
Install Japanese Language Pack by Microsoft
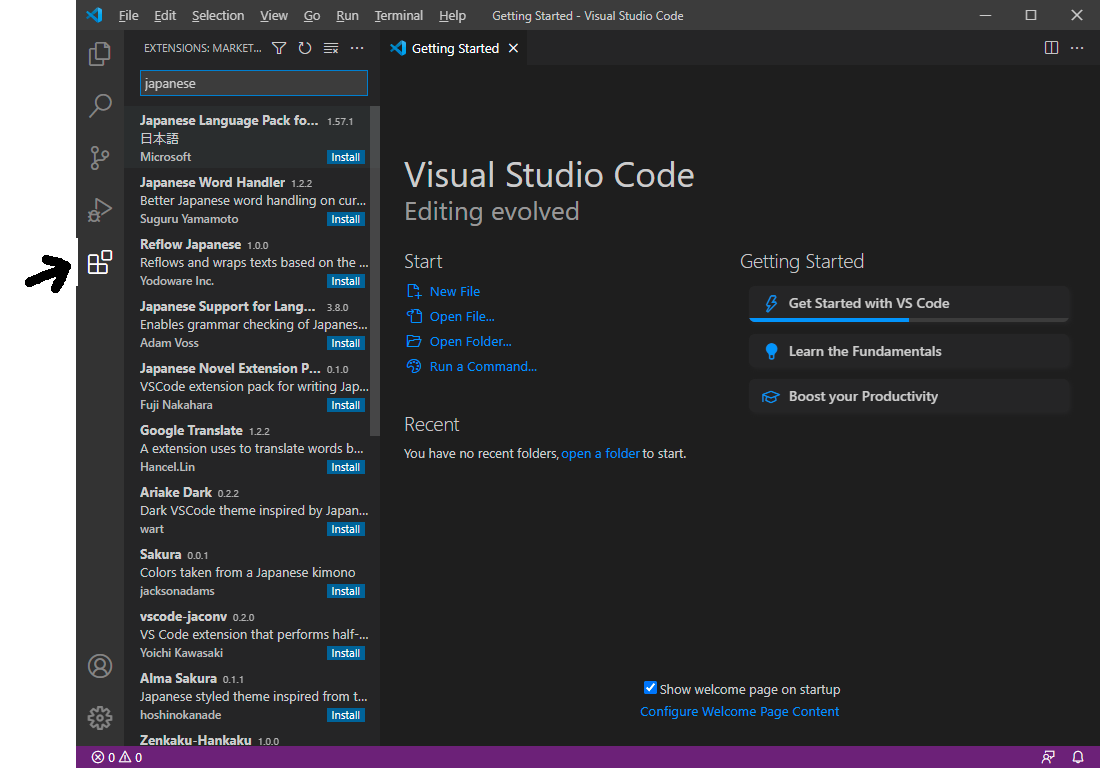point(345,157)
